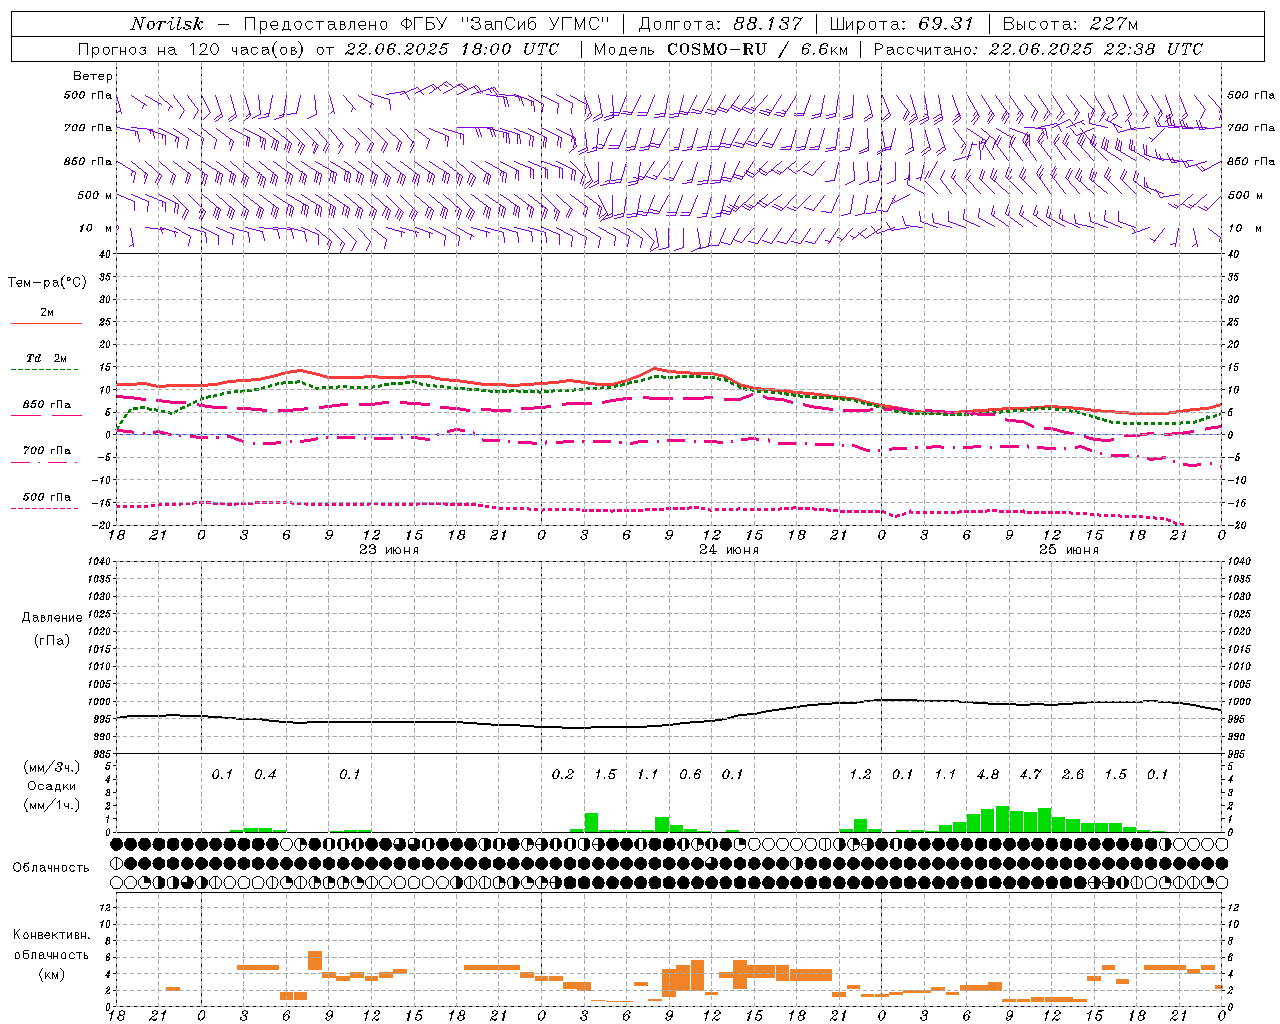Select the 'Широта: 69.31' latitude field
The image size is (1280, 1024).
[901, 24]
